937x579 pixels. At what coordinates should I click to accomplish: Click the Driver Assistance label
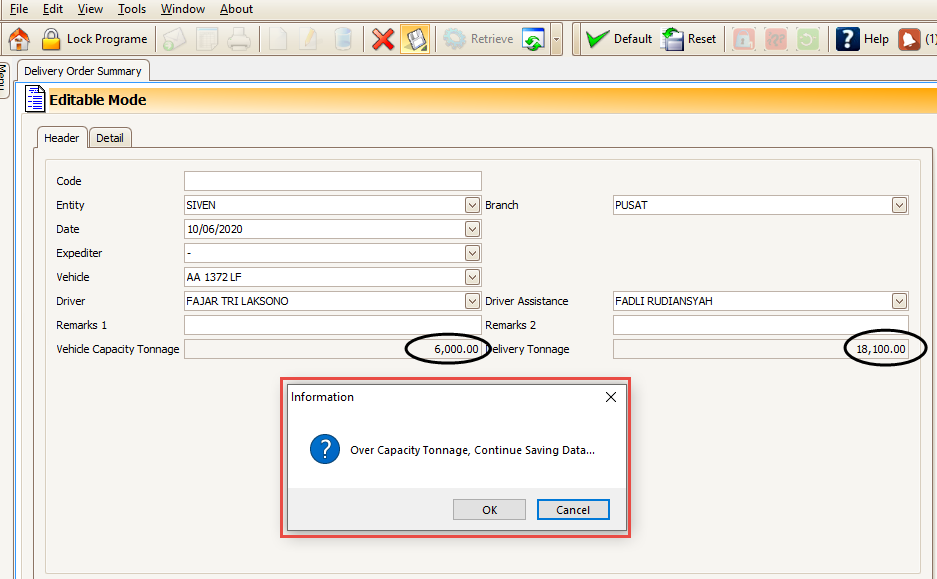click(x=526, y=301)
